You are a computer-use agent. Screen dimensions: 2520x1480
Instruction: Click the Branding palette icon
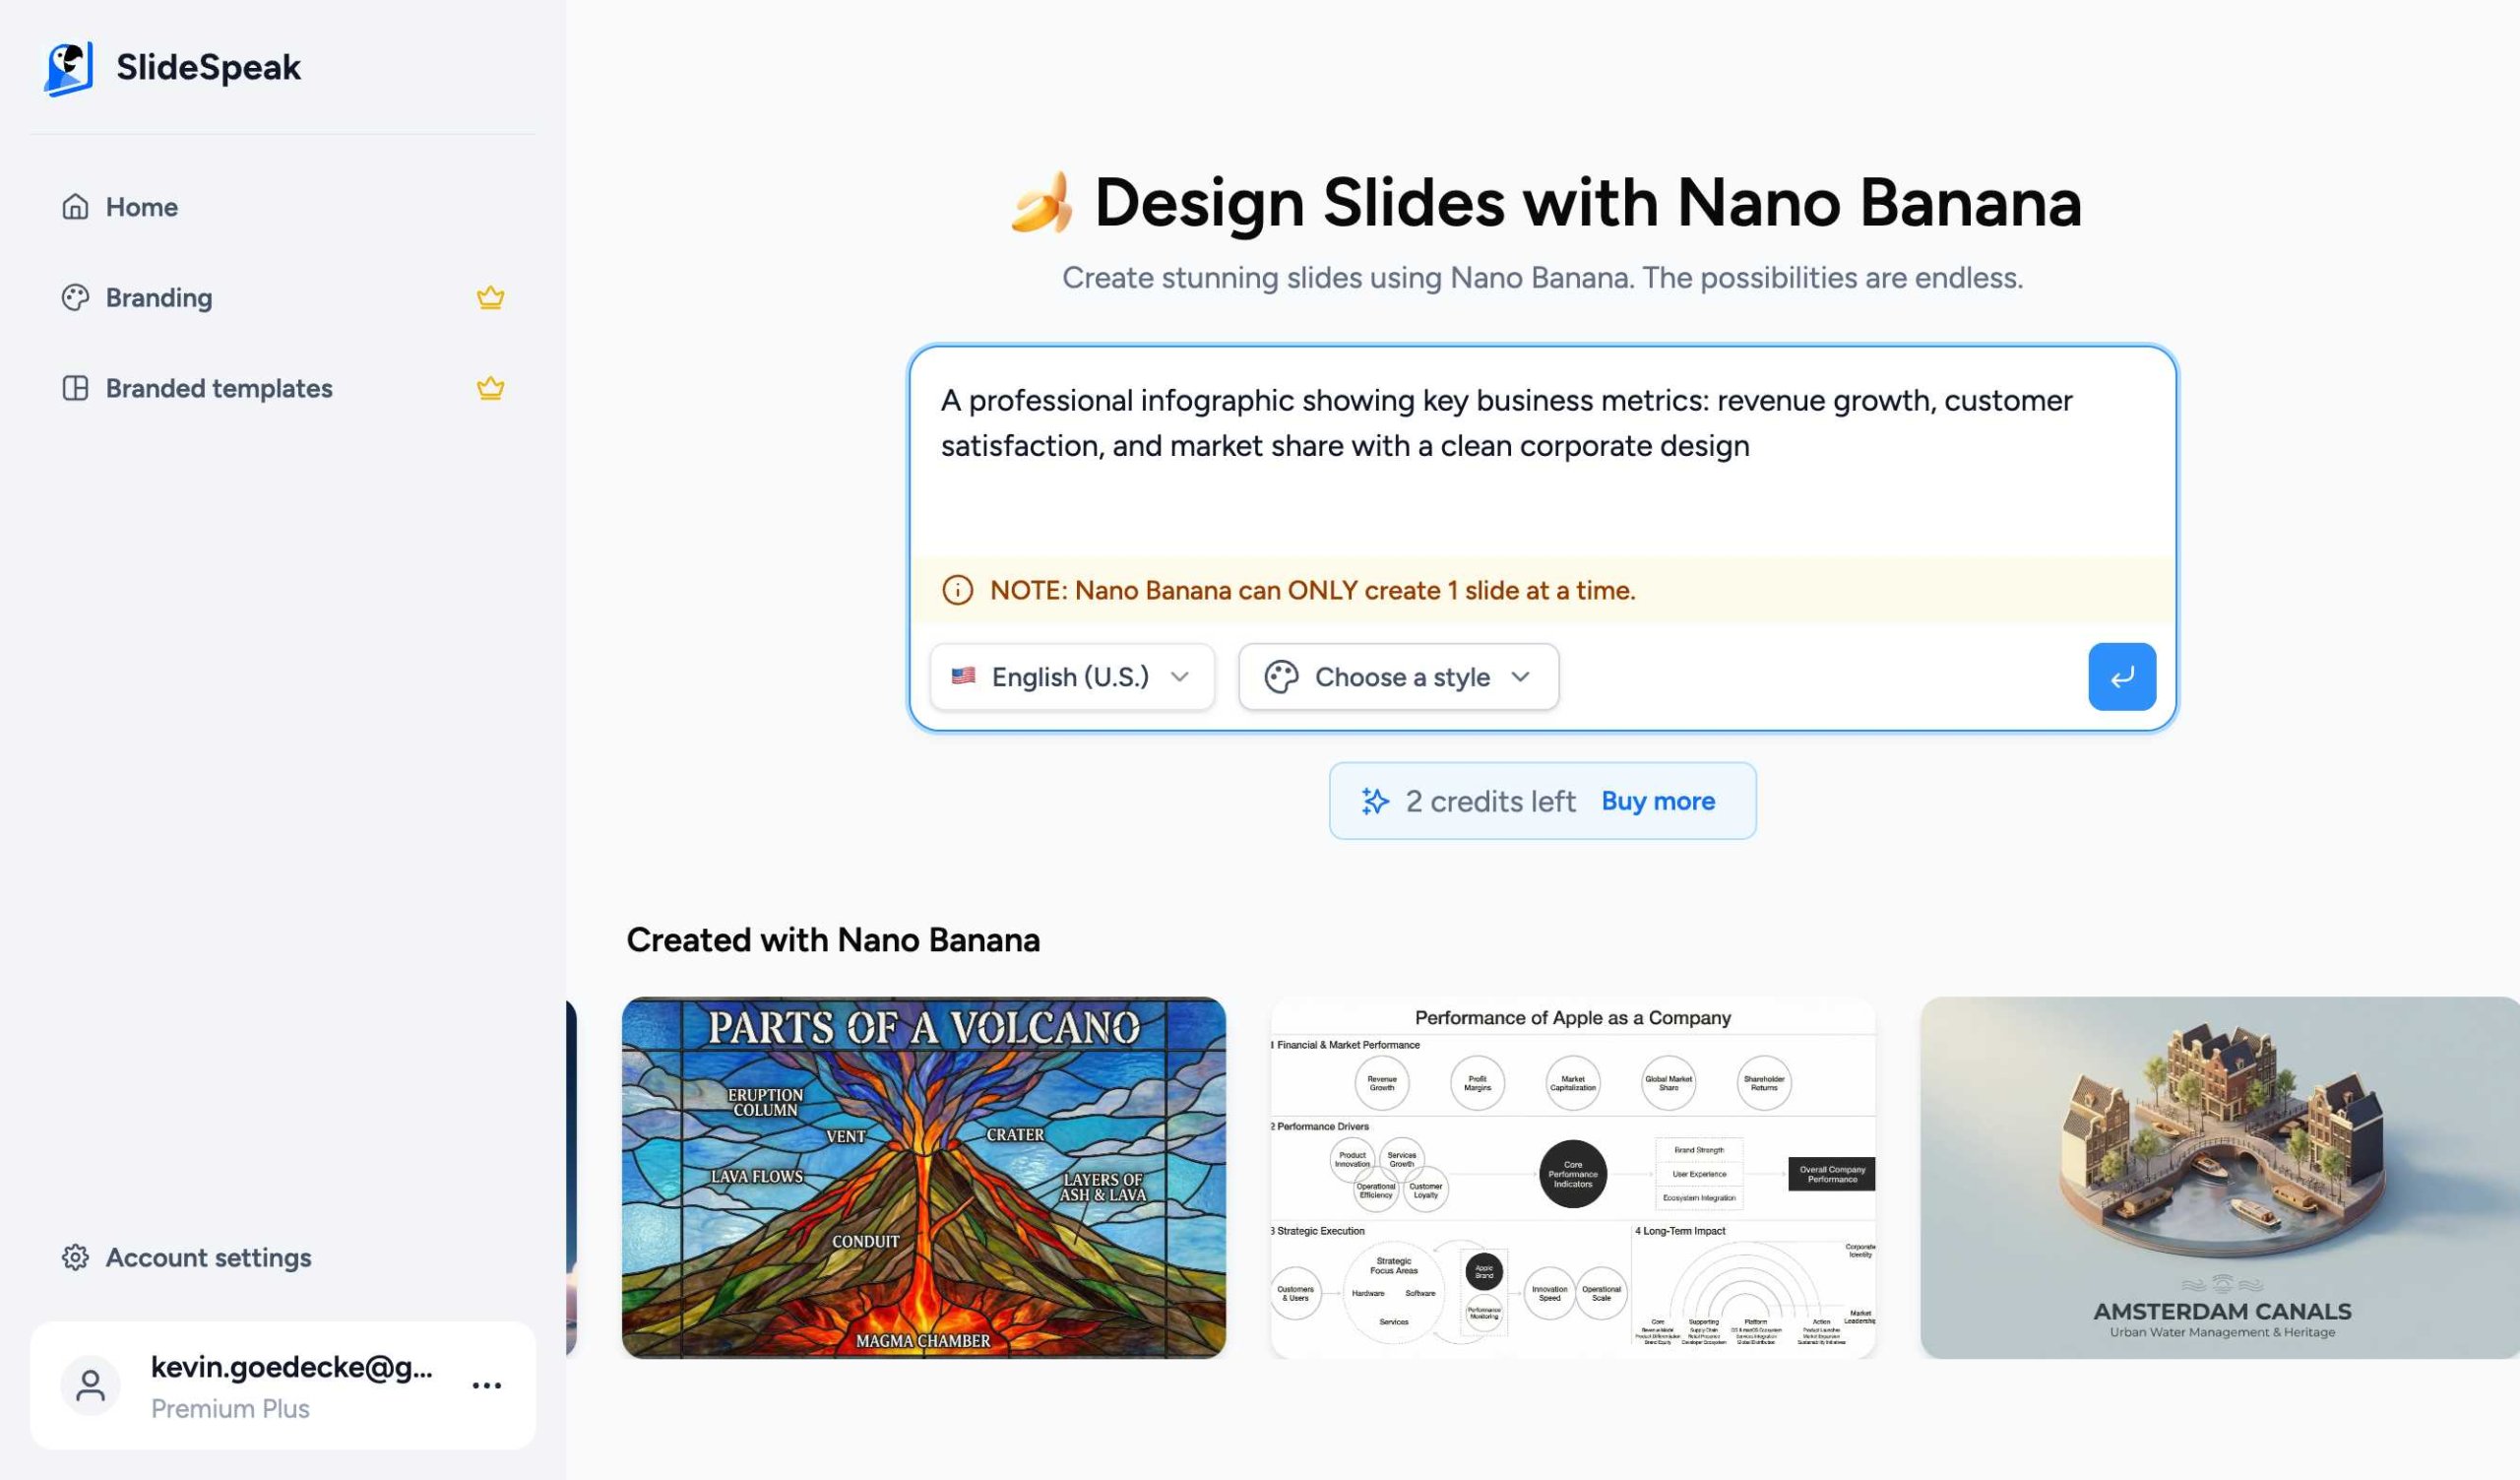coord(75,298)
